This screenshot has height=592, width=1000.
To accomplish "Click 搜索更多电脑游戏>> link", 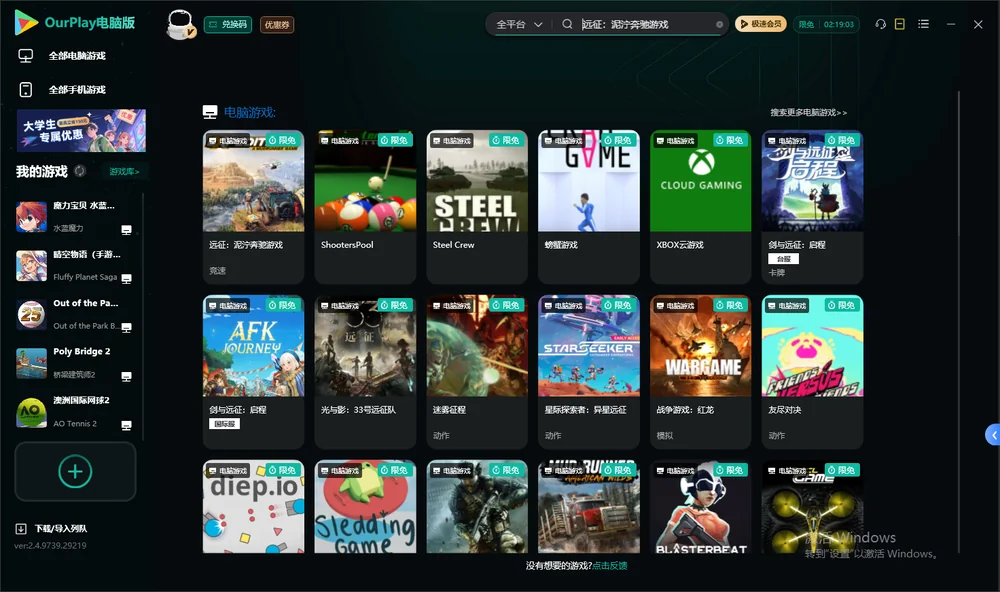I will click(x=808, y=112).
